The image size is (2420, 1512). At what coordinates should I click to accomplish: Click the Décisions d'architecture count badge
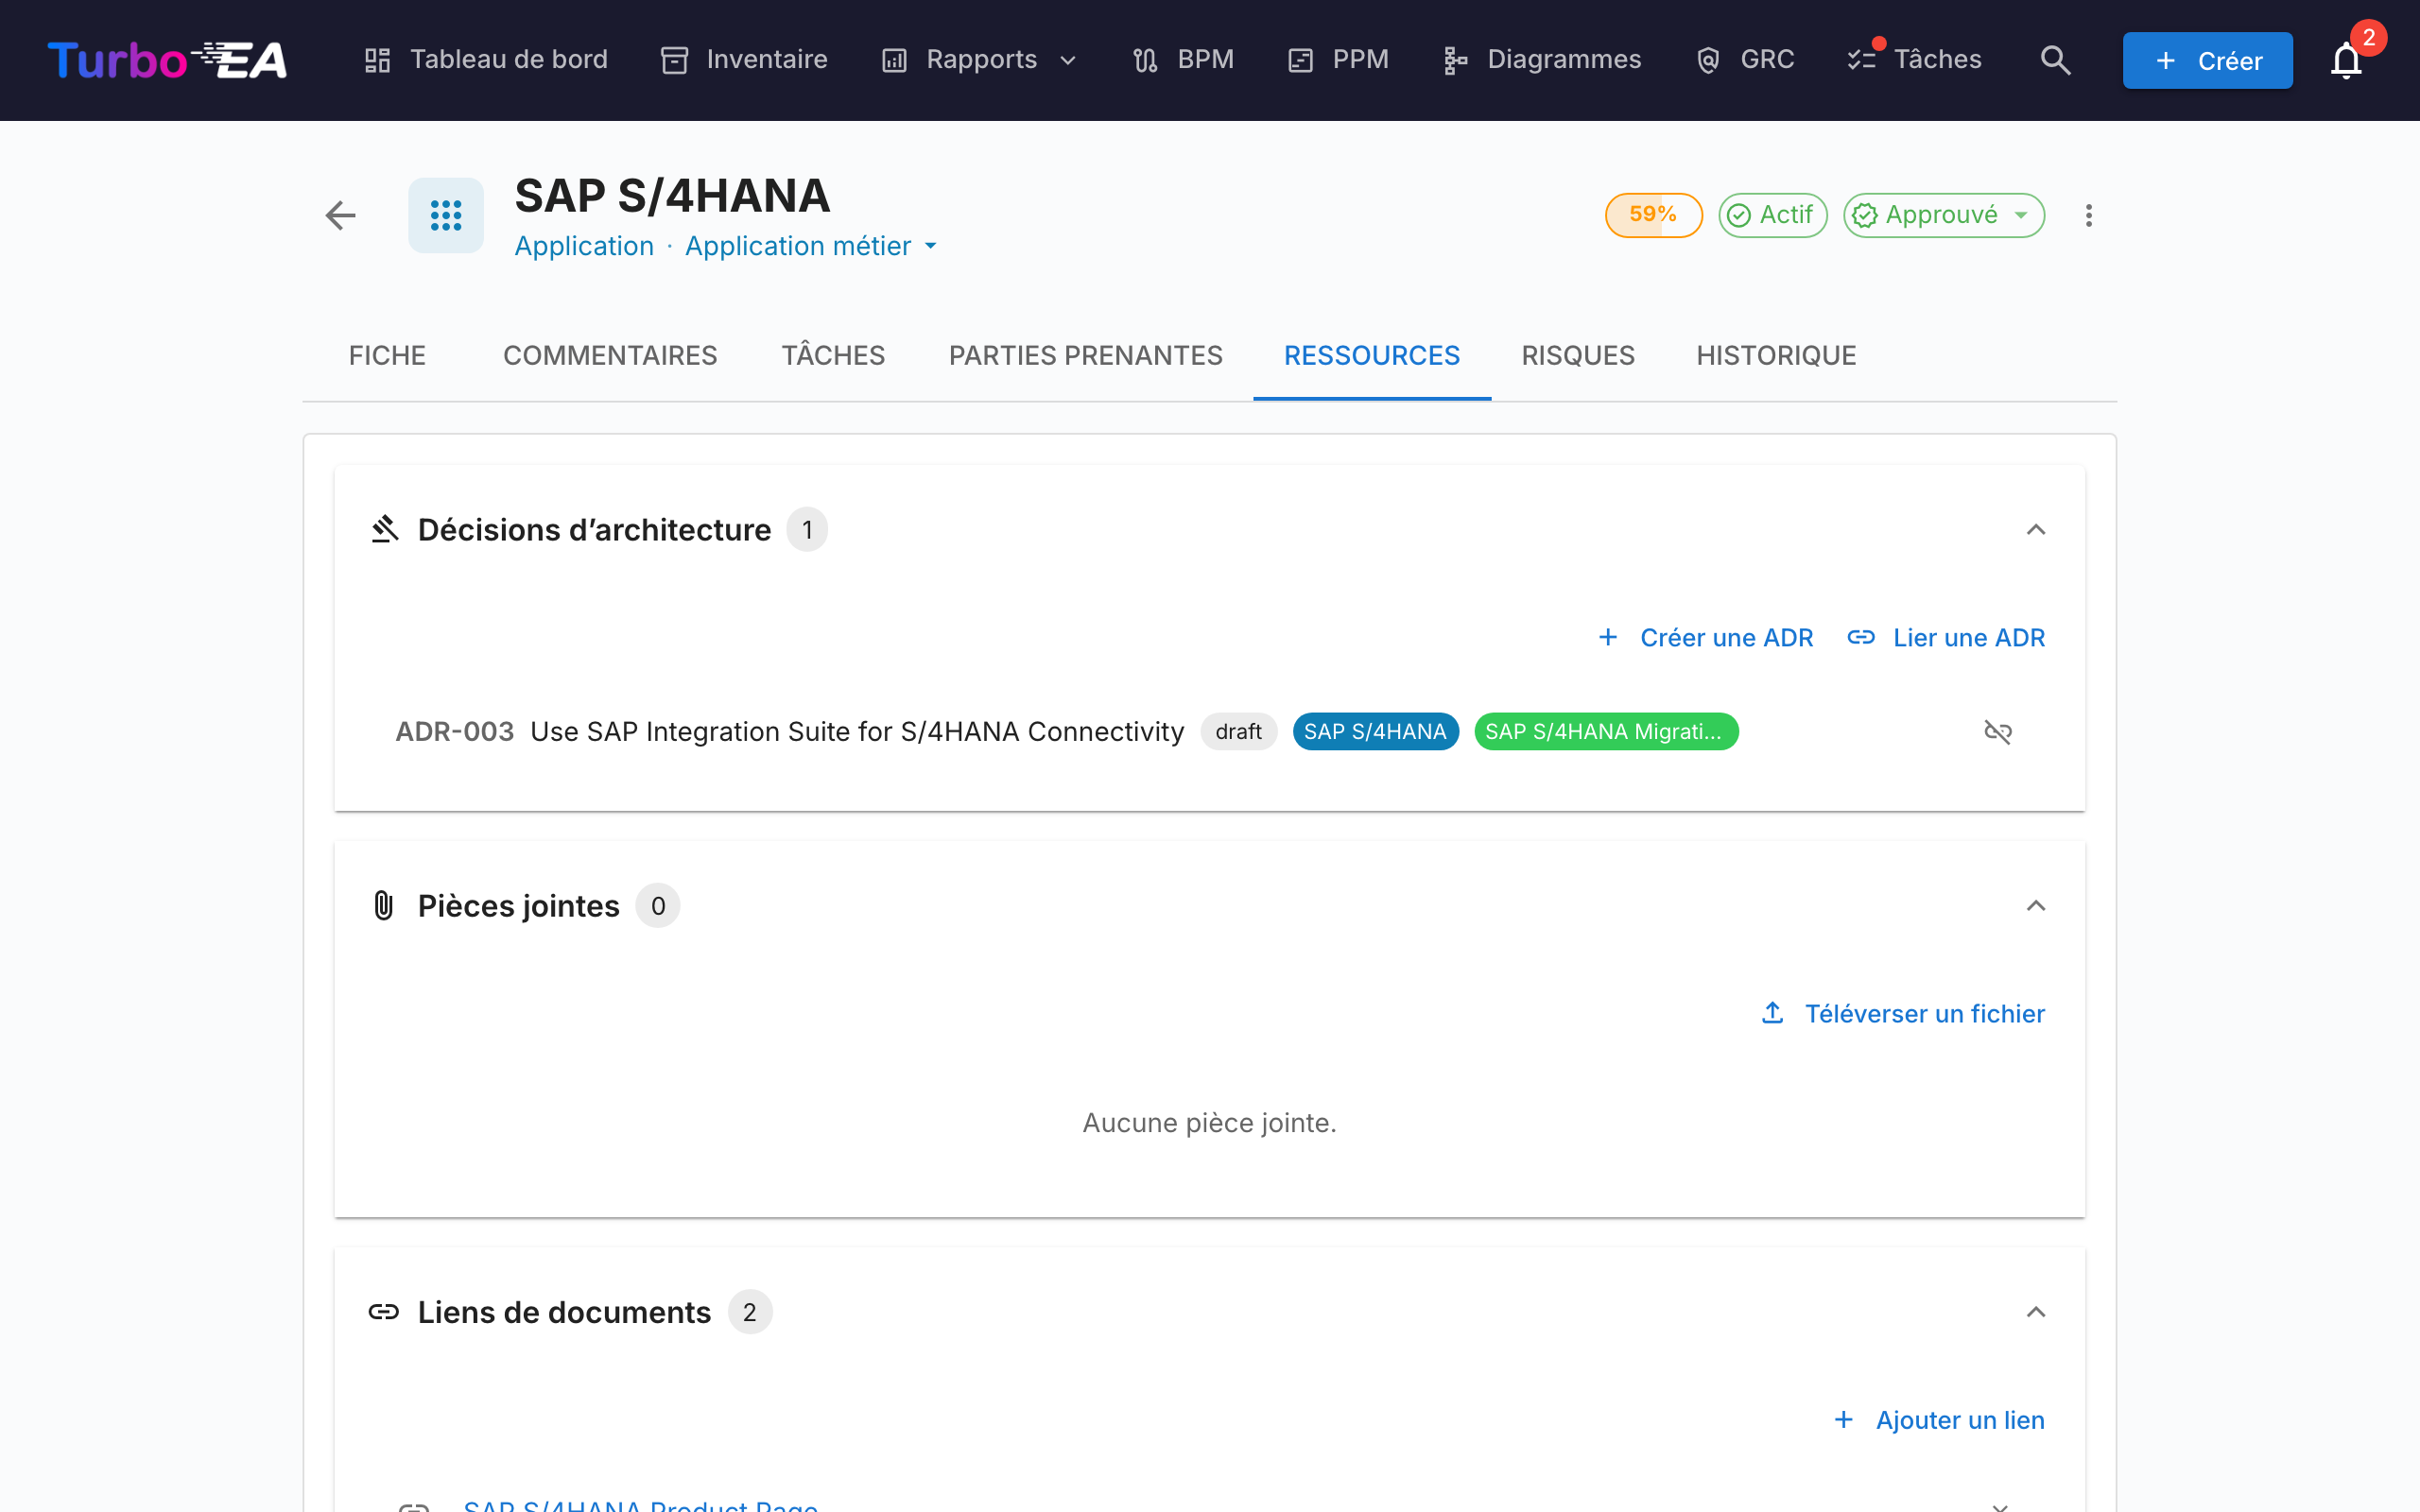click(807, 529)
